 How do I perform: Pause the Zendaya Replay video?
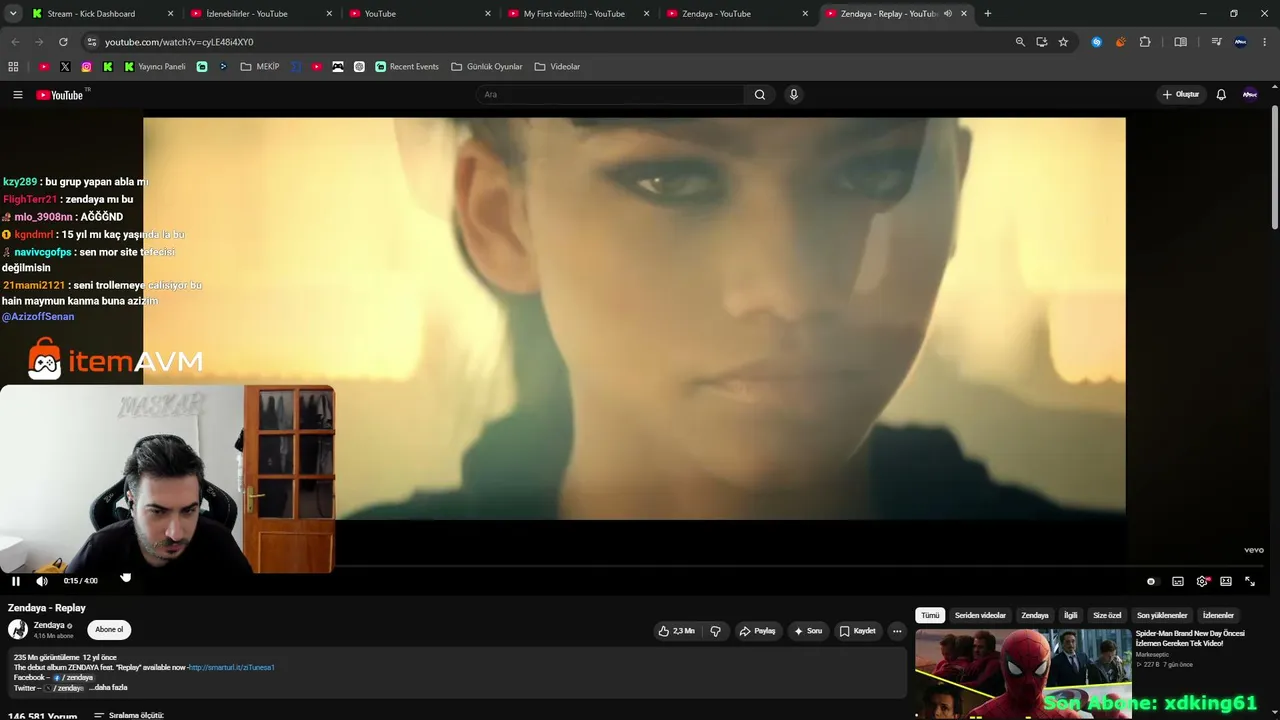(x=16, y=581)
